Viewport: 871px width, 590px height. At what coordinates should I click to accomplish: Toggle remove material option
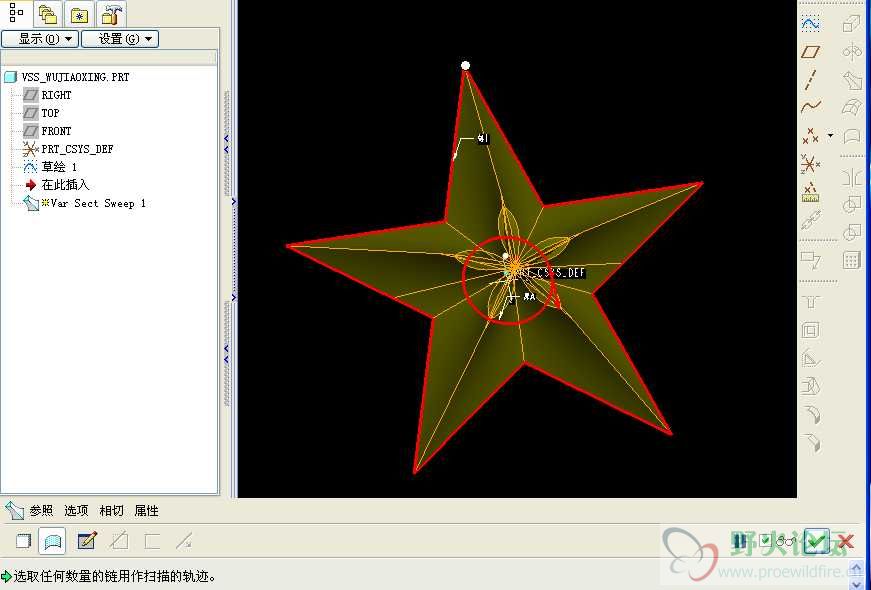(119, 541)
